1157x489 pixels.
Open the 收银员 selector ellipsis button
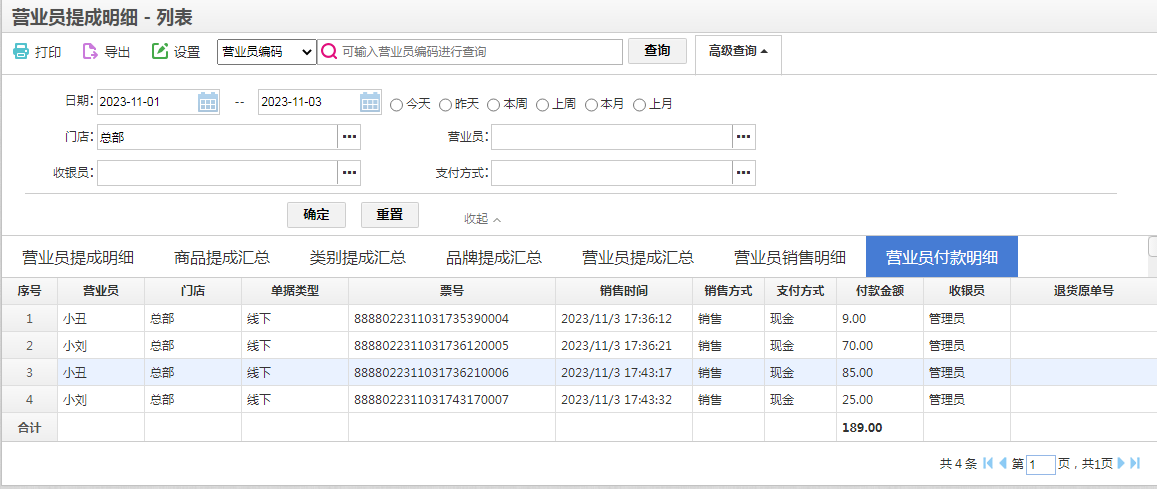(x=349, y=173)
